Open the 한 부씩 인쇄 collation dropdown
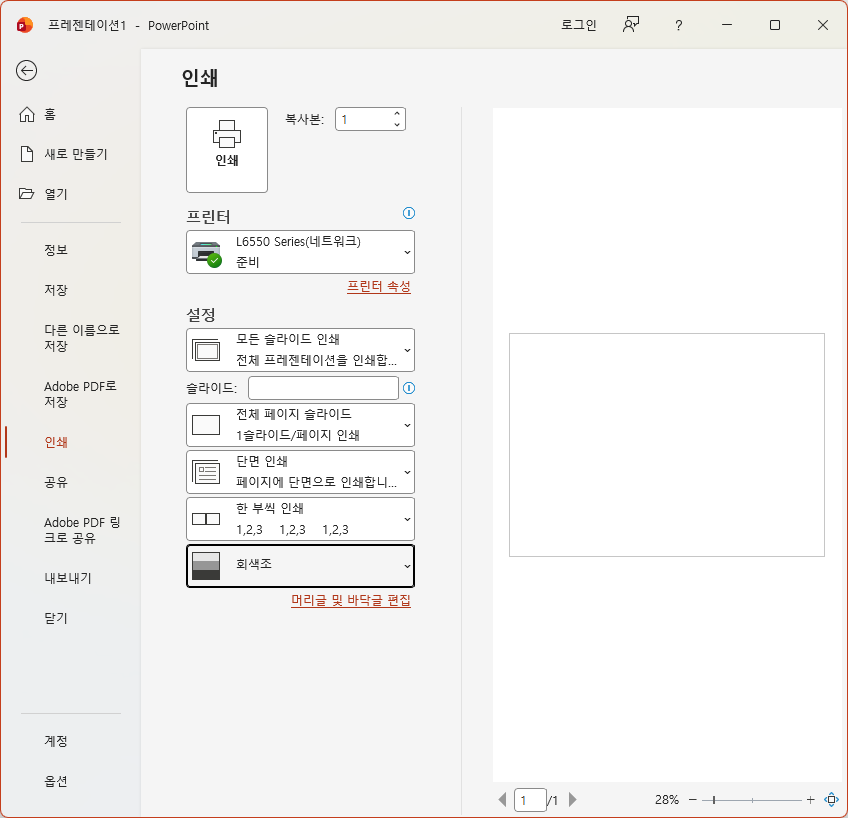This screenshot has height=818, width=848. [300, 519]
